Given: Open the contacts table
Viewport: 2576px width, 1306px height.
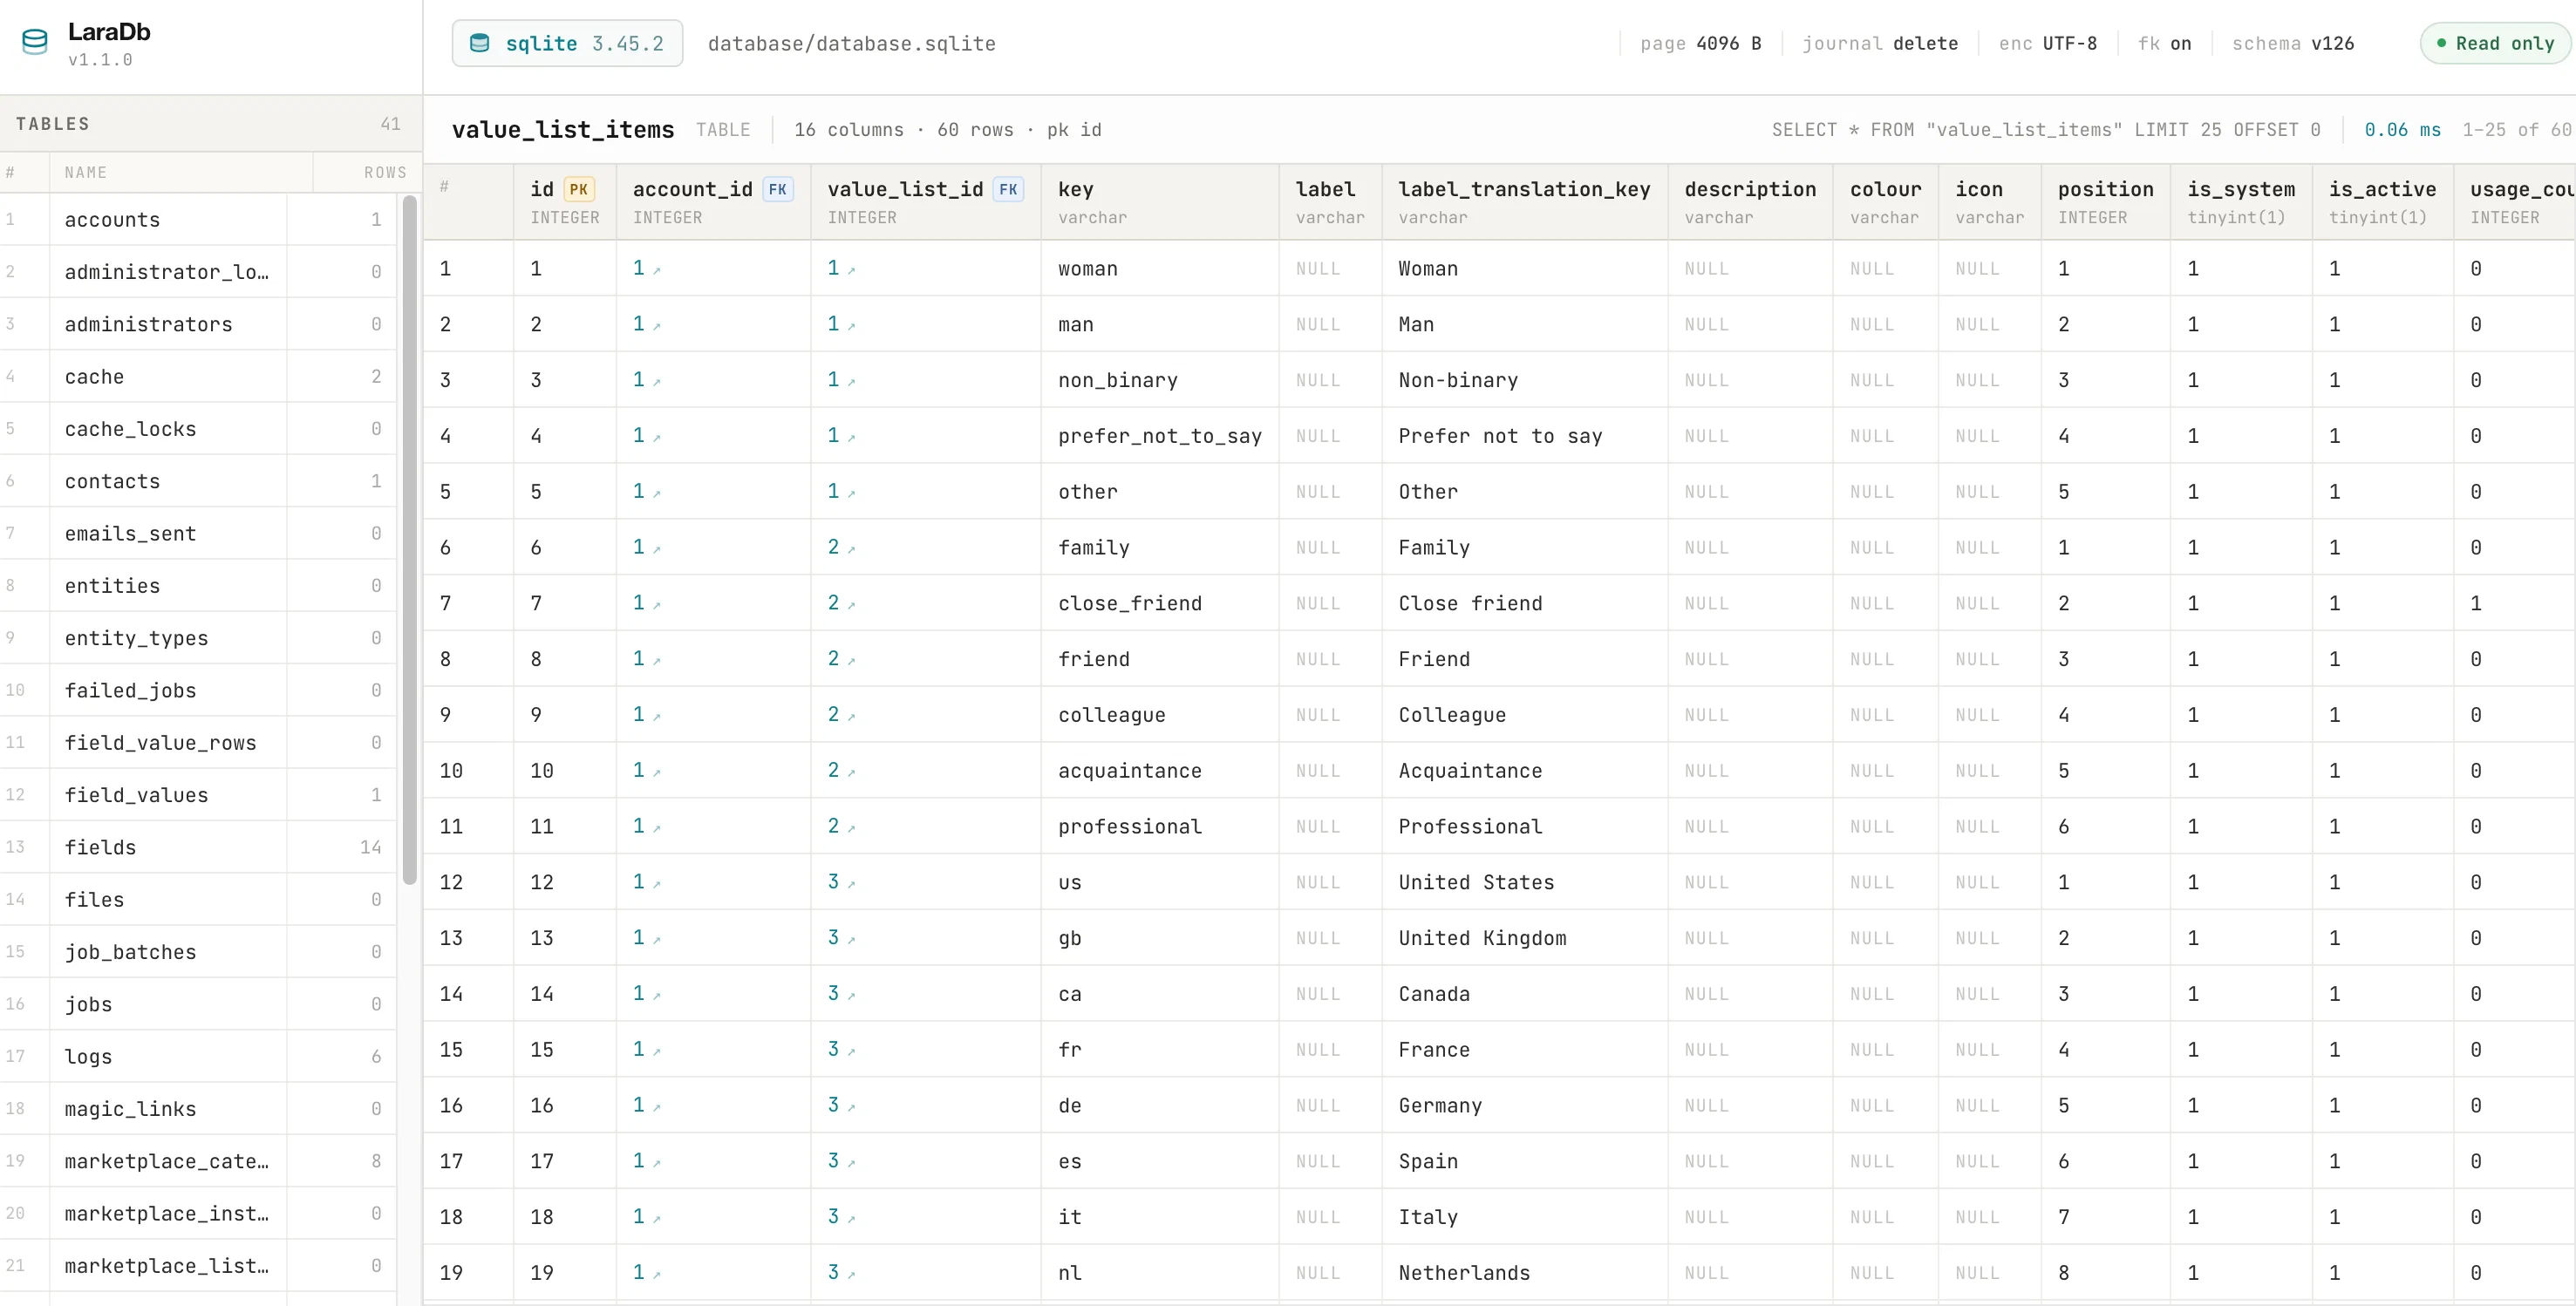Looking at the screenshot, I should coord(198,481).
